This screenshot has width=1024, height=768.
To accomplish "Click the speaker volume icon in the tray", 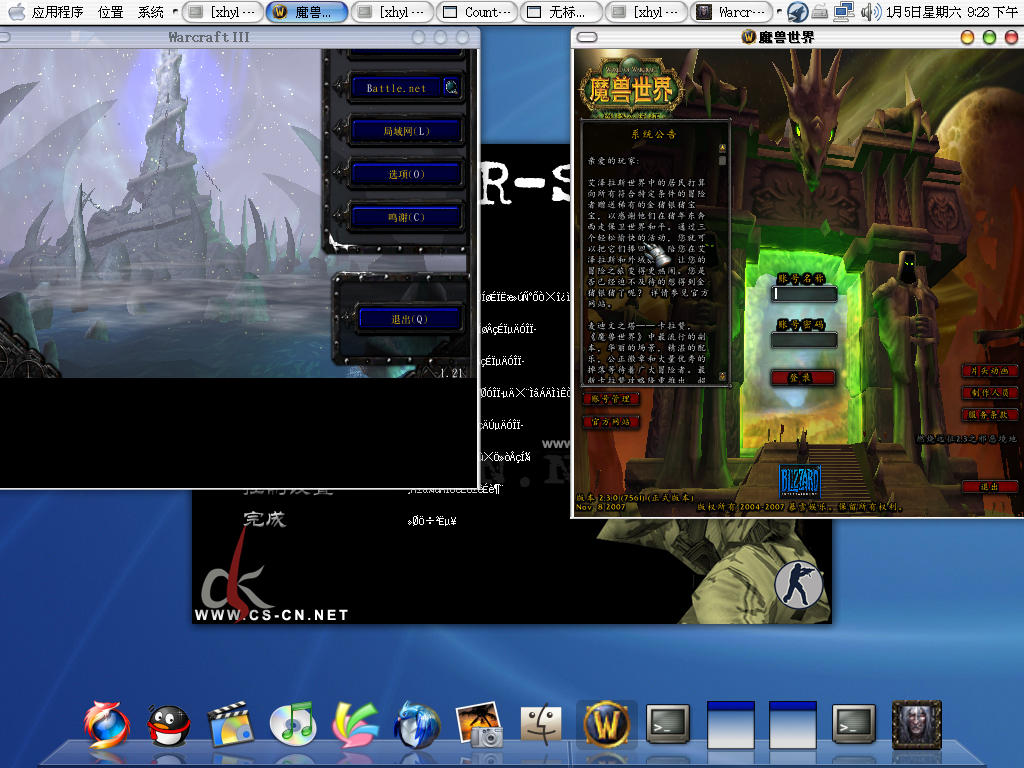I will click(x=870, y=12).
